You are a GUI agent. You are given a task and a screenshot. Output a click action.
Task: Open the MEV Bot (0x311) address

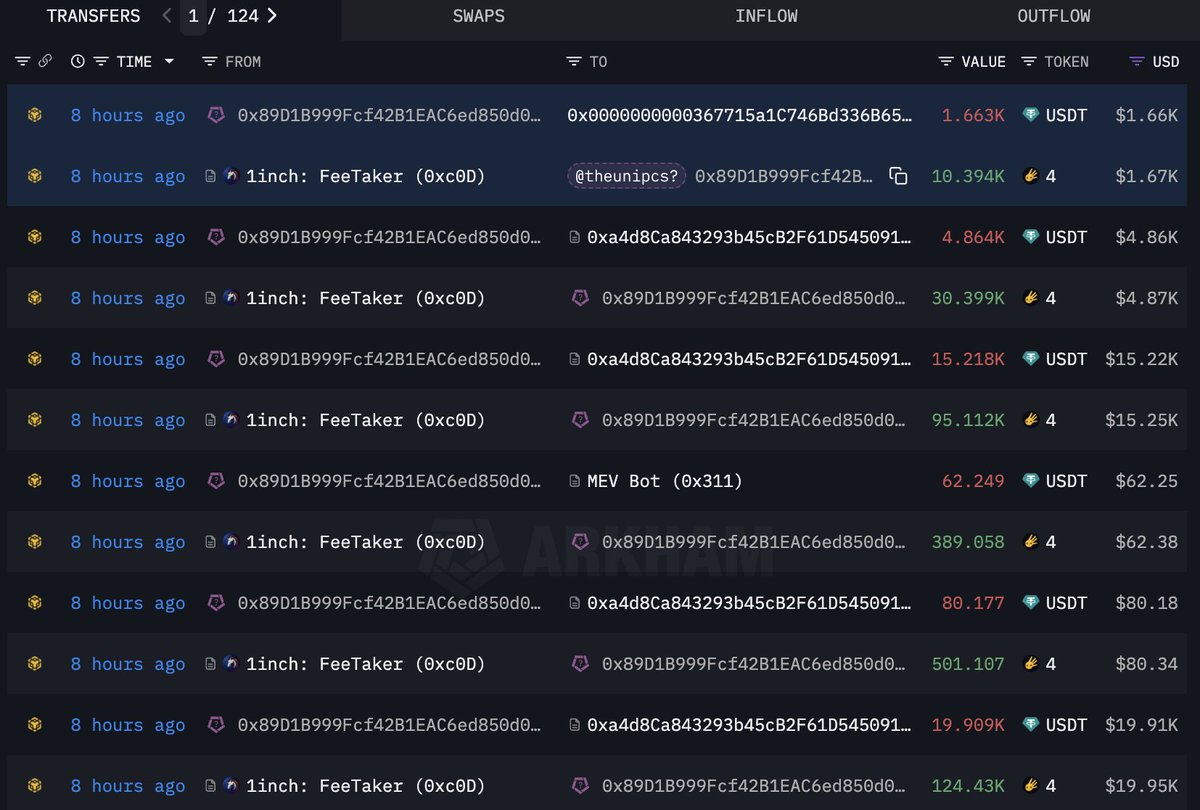coord(665,481)
